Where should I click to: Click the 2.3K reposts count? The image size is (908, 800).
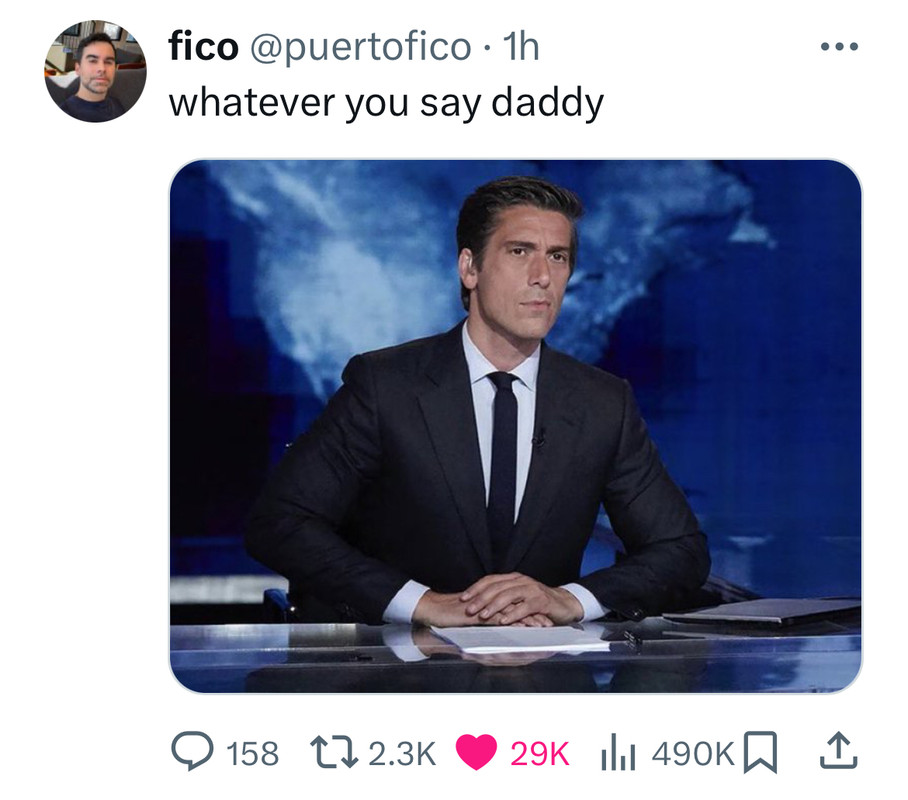point(401,753)
